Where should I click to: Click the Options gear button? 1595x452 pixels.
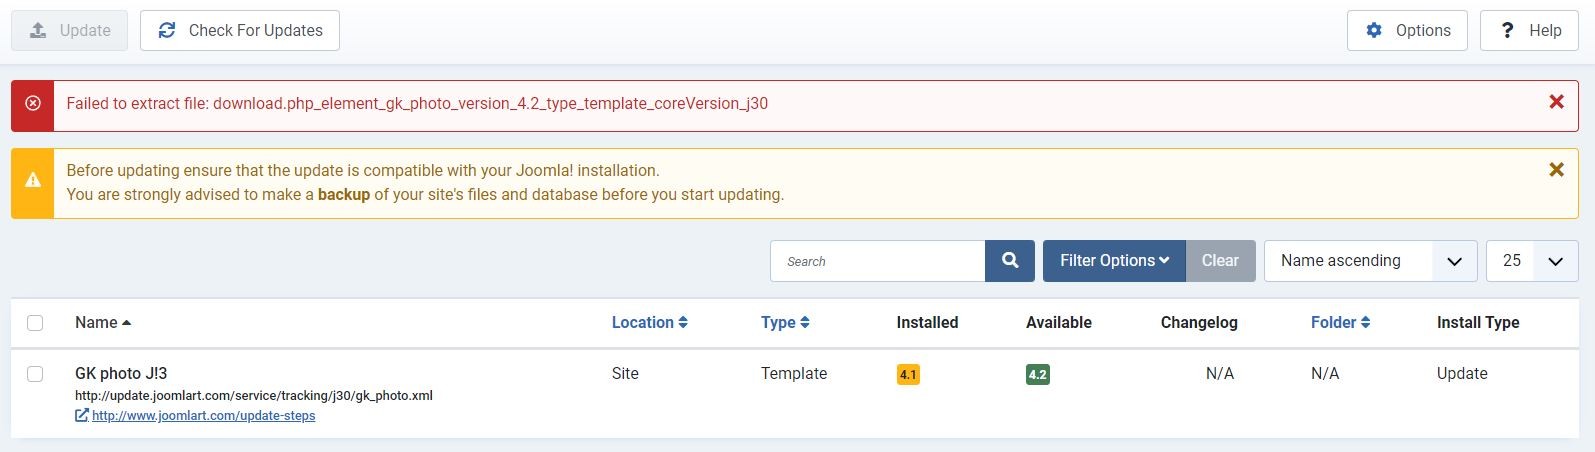pyautogui.click(x=1407, y=31)
